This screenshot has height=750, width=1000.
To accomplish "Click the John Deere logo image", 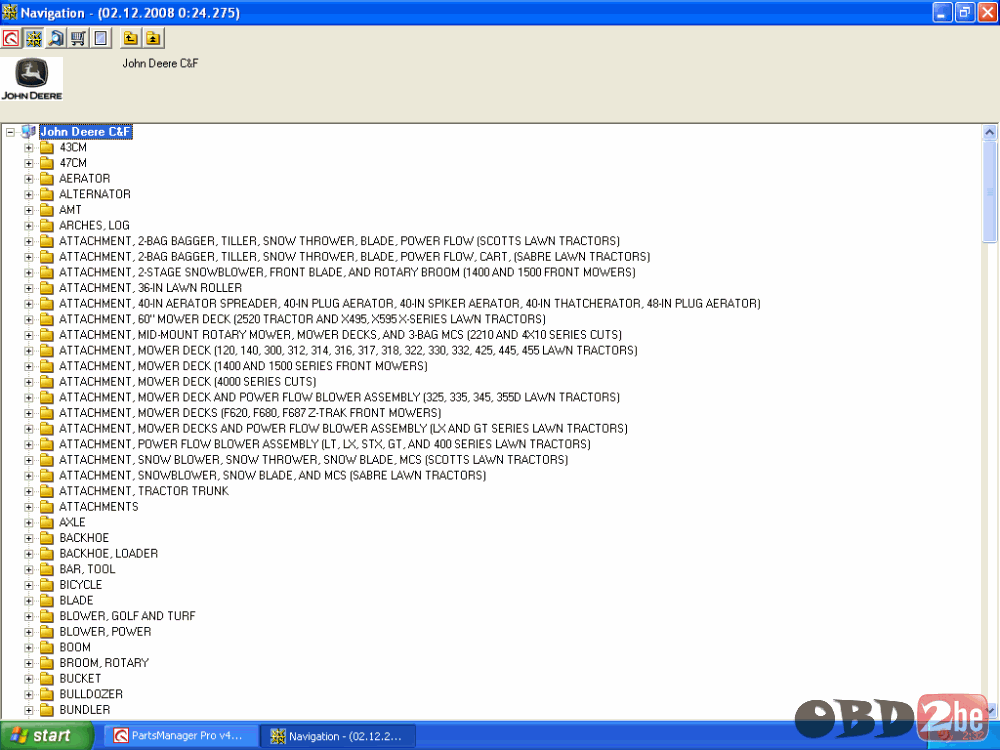I will pos(32,79).
